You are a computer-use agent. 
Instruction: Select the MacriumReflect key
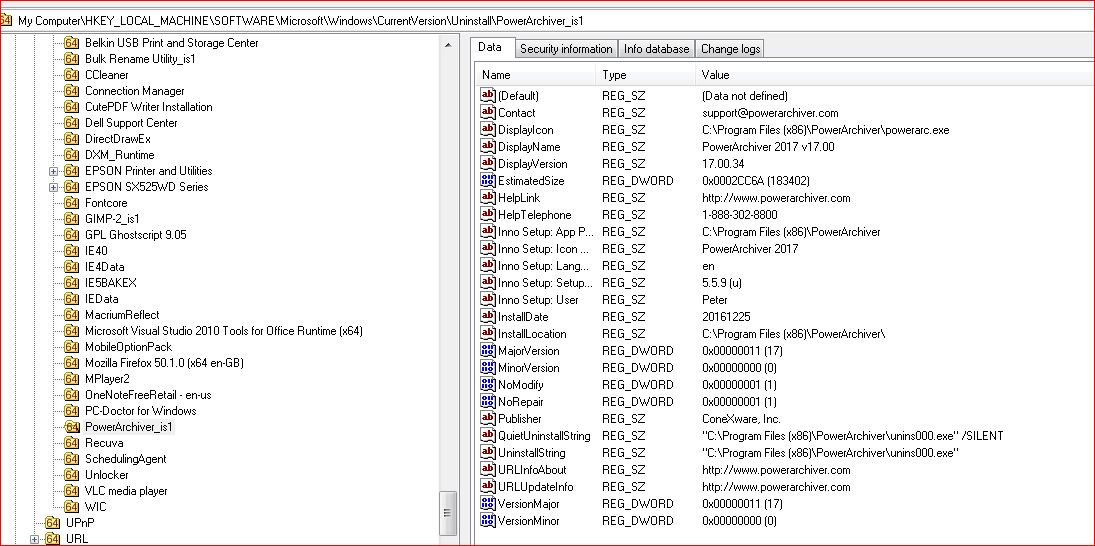tap(122, 315)
